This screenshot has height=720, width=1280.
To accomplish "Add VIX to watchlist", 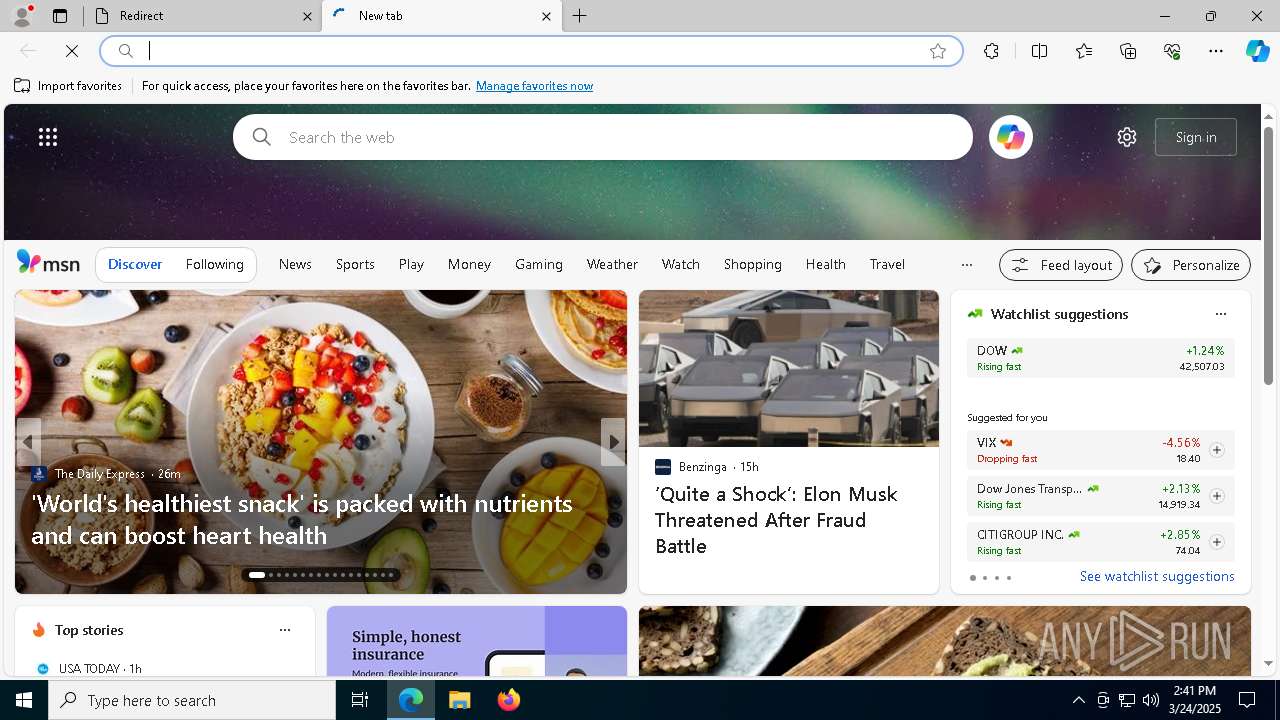I will tap(1216, 450).
